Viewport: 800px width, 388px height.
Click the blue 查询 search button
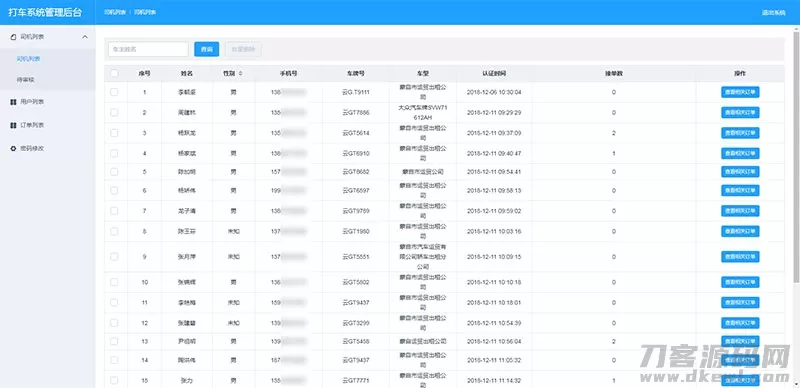tap(207, 50)
